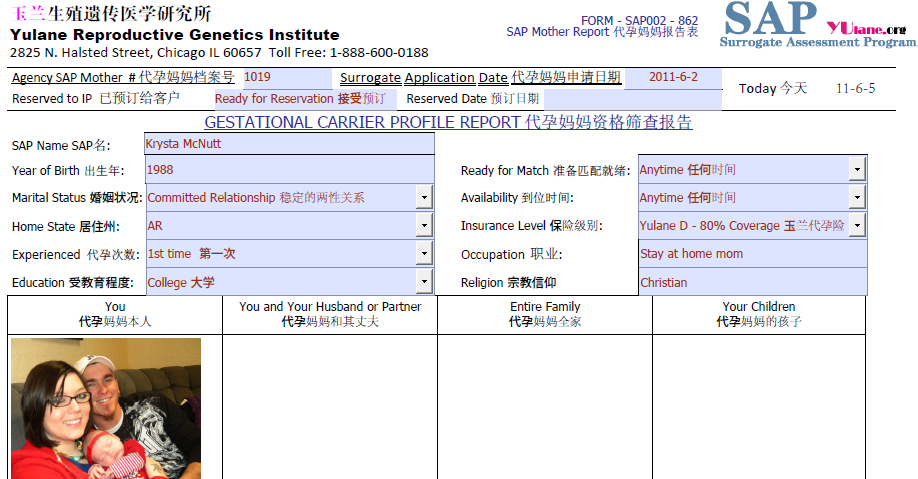Click the 'You' column header
The image size is (918, 479).
pyautogui.click(x=115, y=314)
